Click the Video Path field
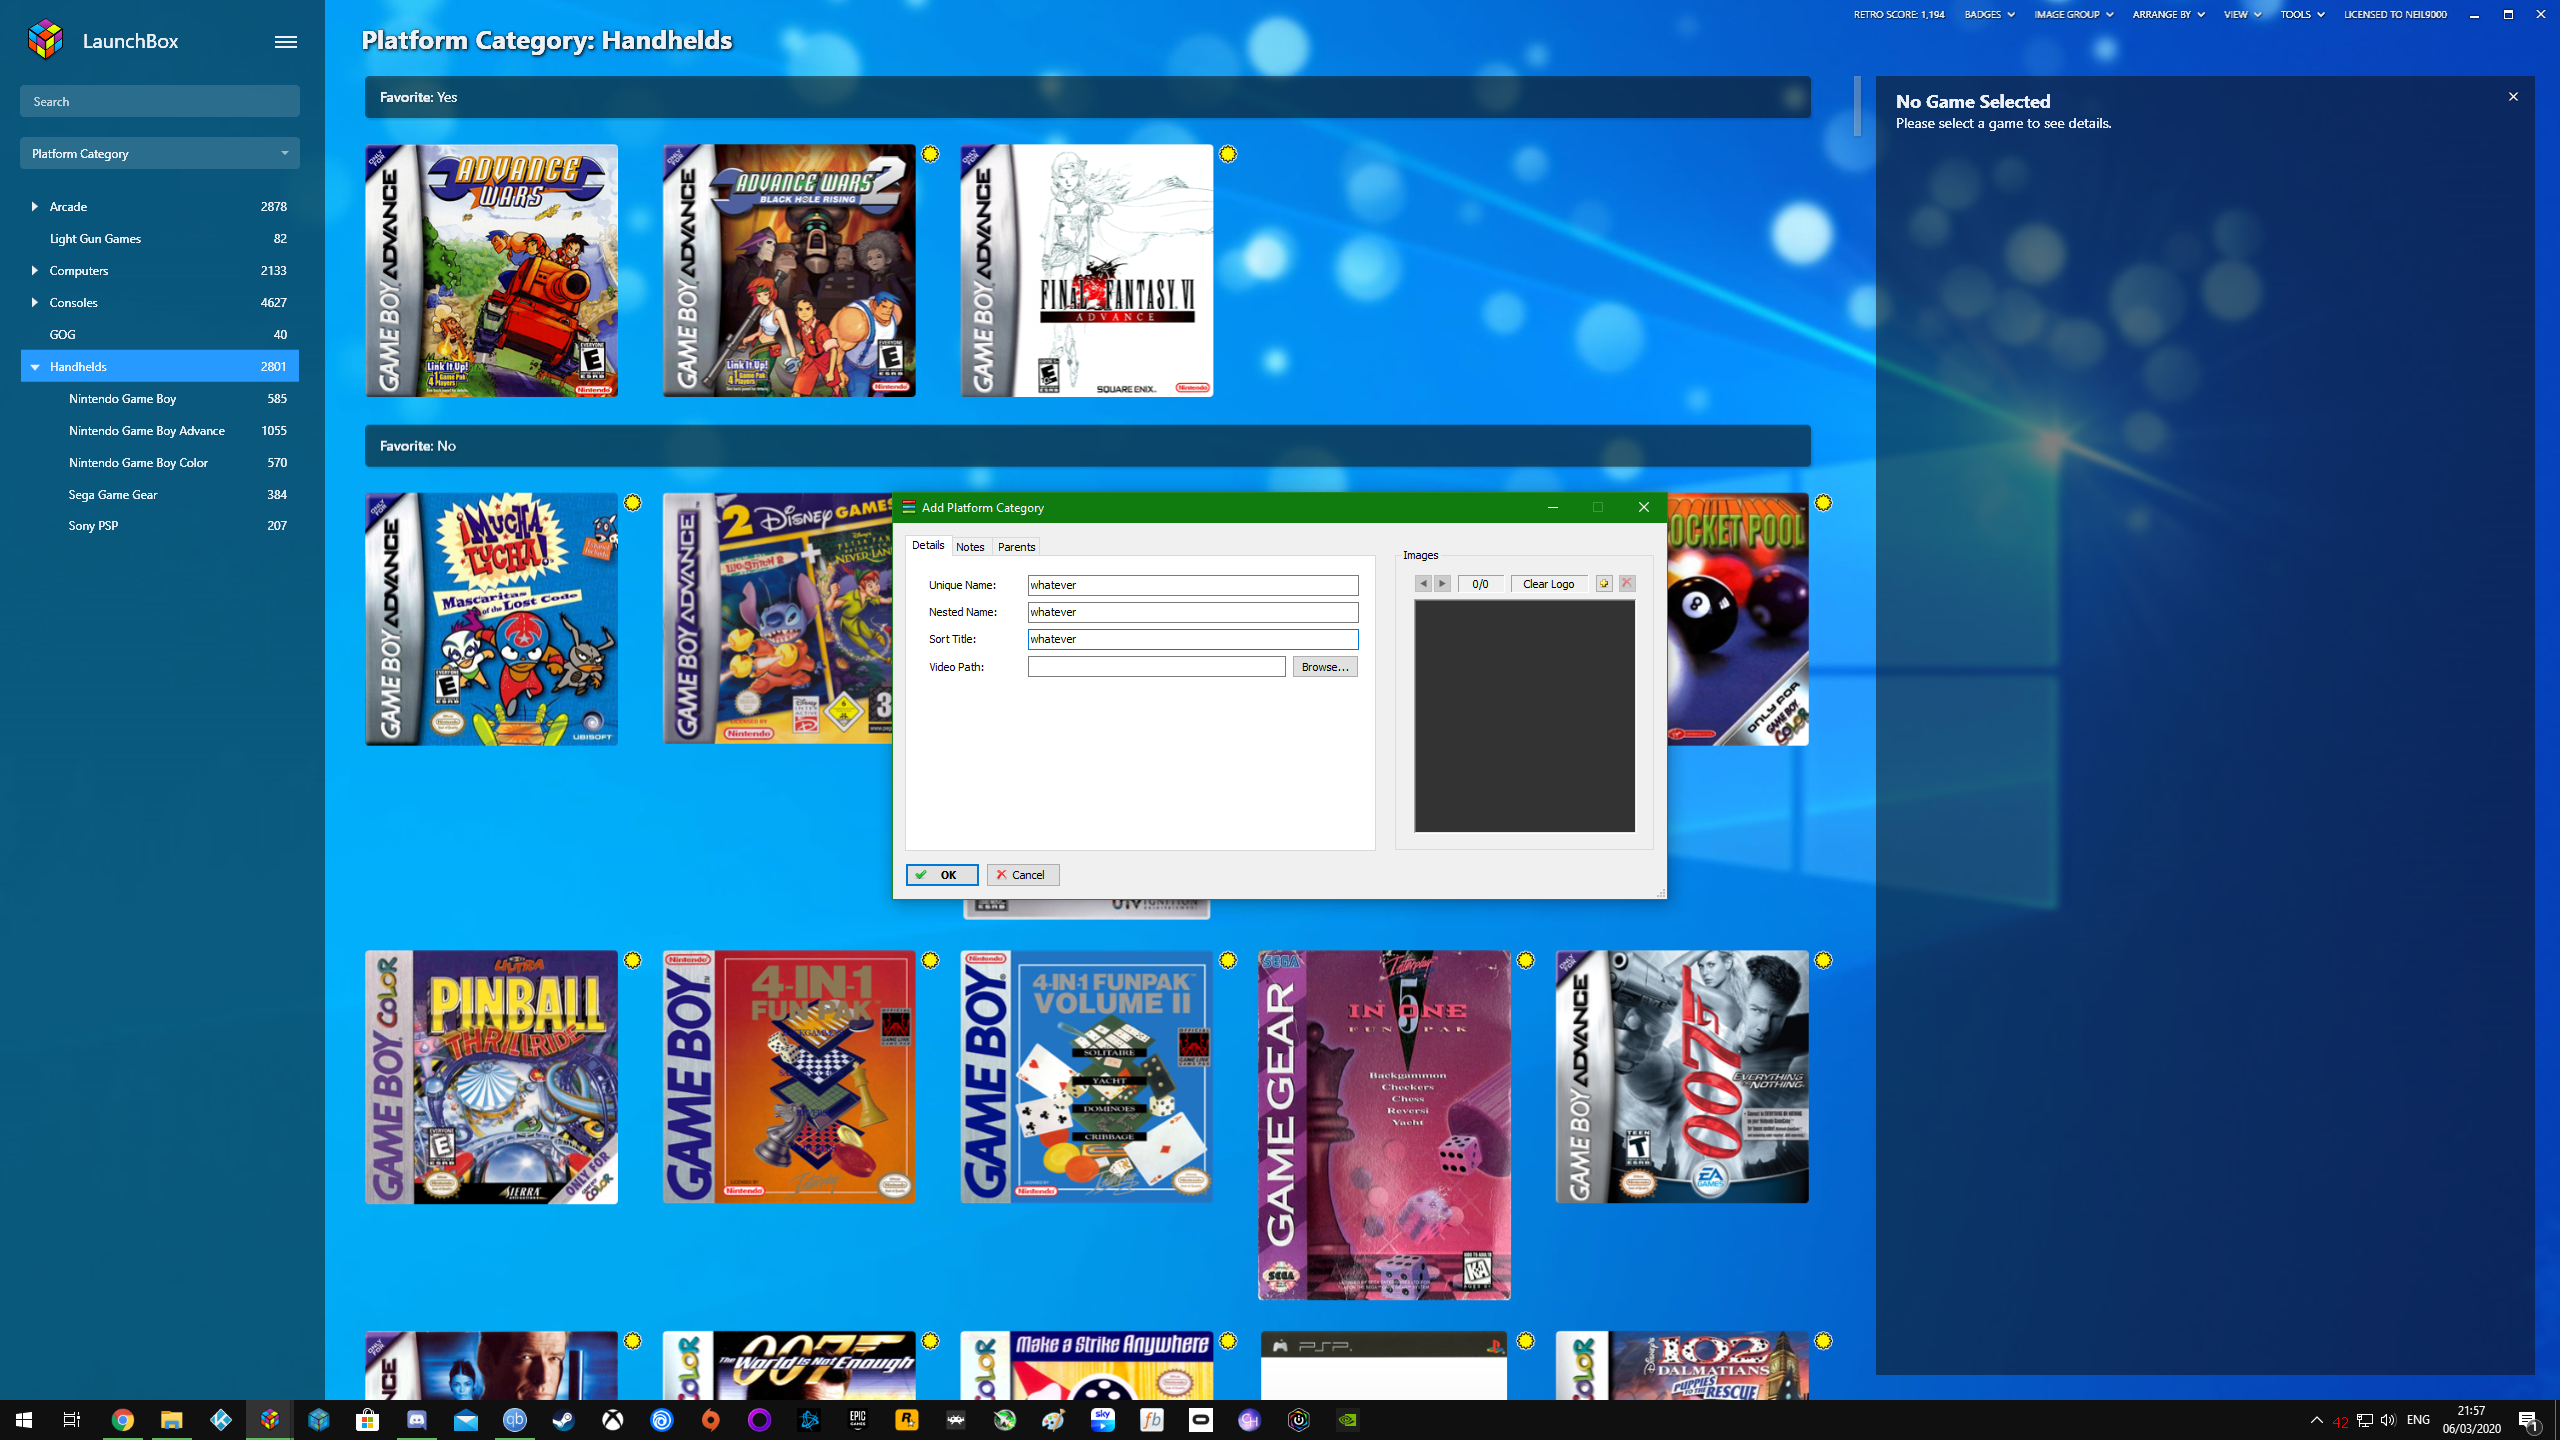This screenshot has width=2560, height=1440. (1157, 667)
